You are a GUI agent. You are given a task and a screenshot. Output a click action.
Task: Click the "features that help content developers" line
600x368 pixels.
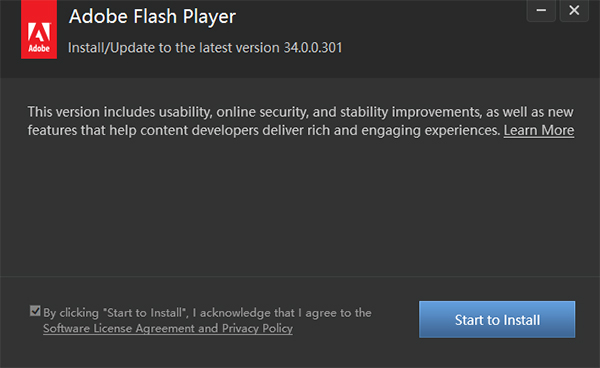point(264,130)
